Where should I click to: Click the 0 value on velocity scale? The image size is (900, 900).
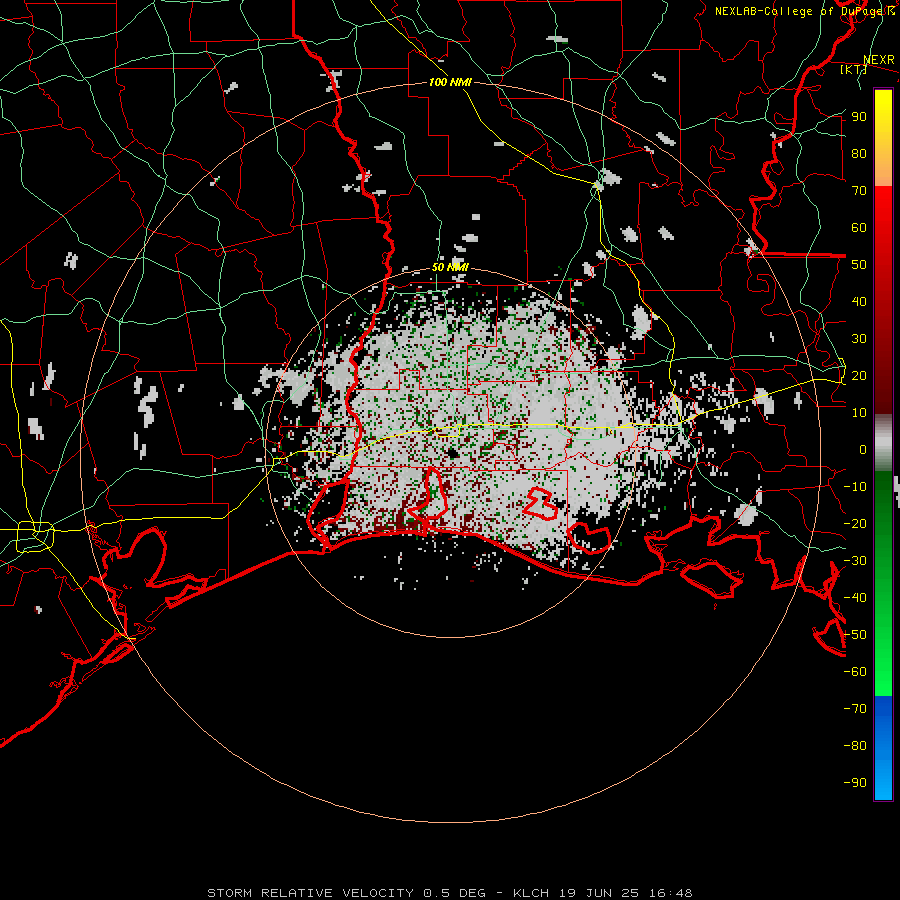coord(863,449)
